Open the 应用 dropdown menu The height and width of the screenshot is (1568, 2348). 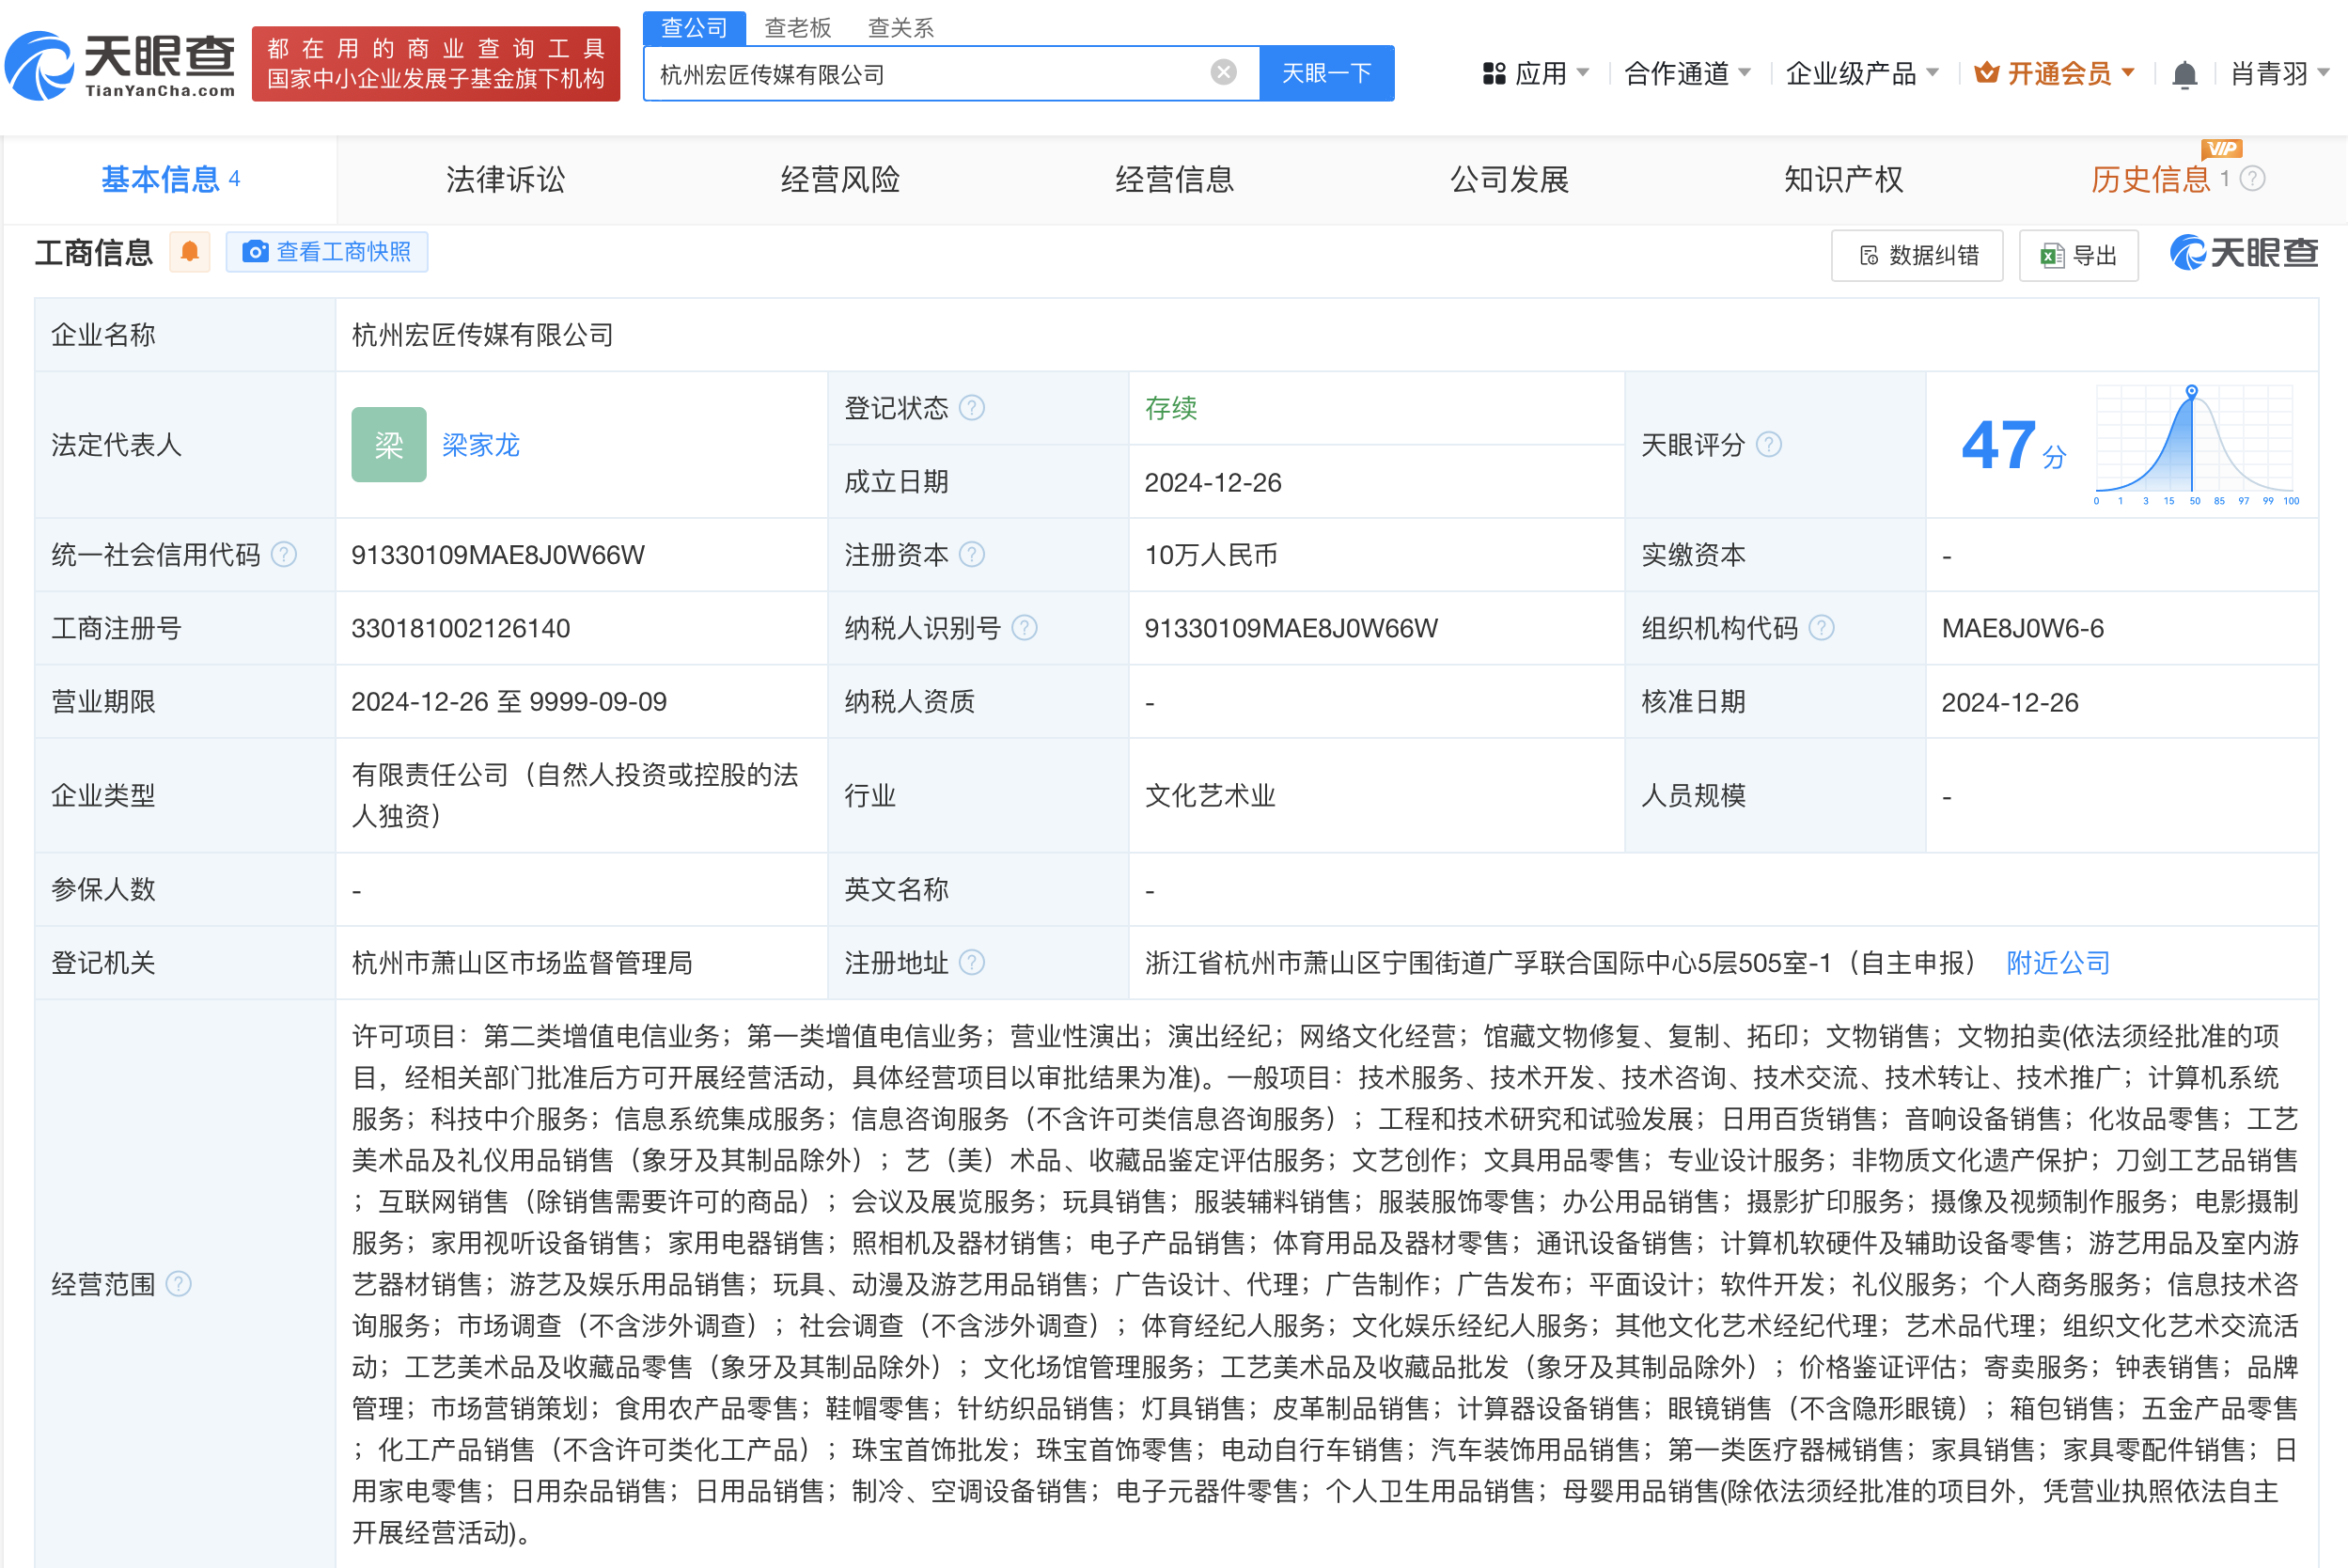point(1536,73)
